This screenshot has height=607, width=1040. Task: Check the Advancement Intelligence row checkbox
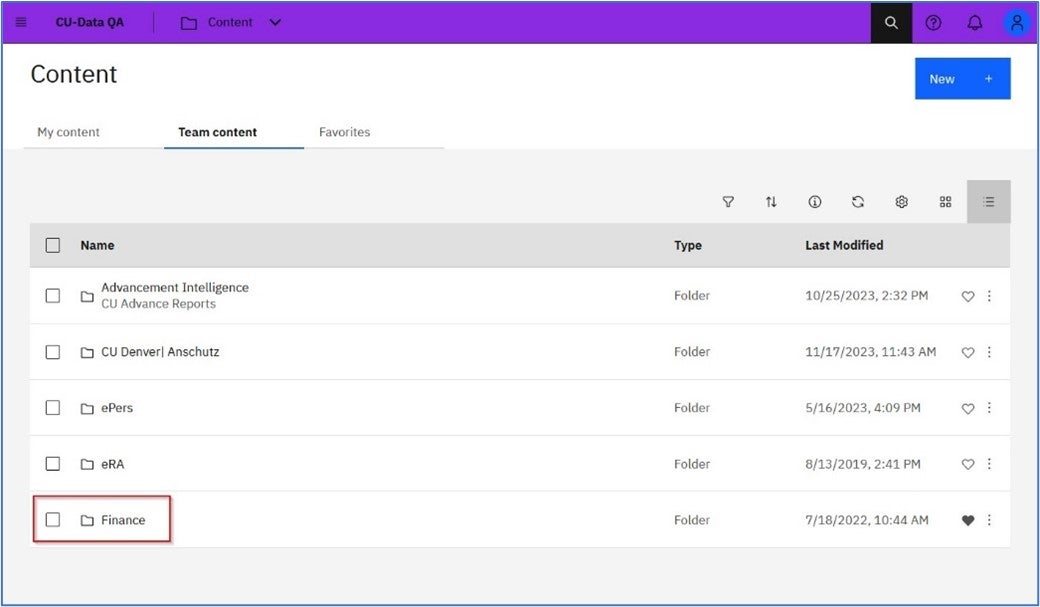point(52,295)
